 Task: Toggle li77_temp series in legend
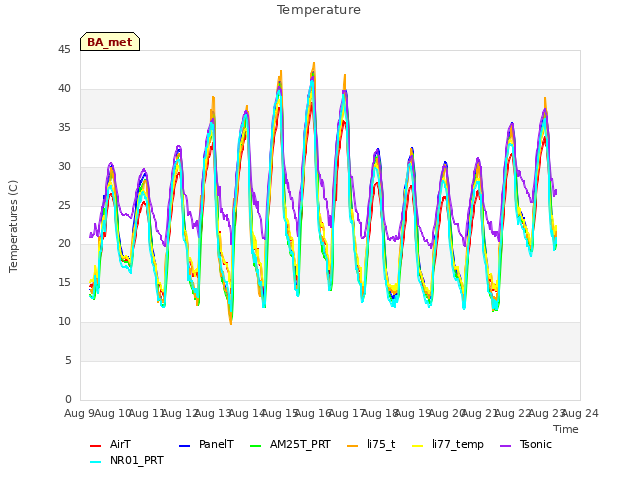pyautogui.click(x=448, y=444)
